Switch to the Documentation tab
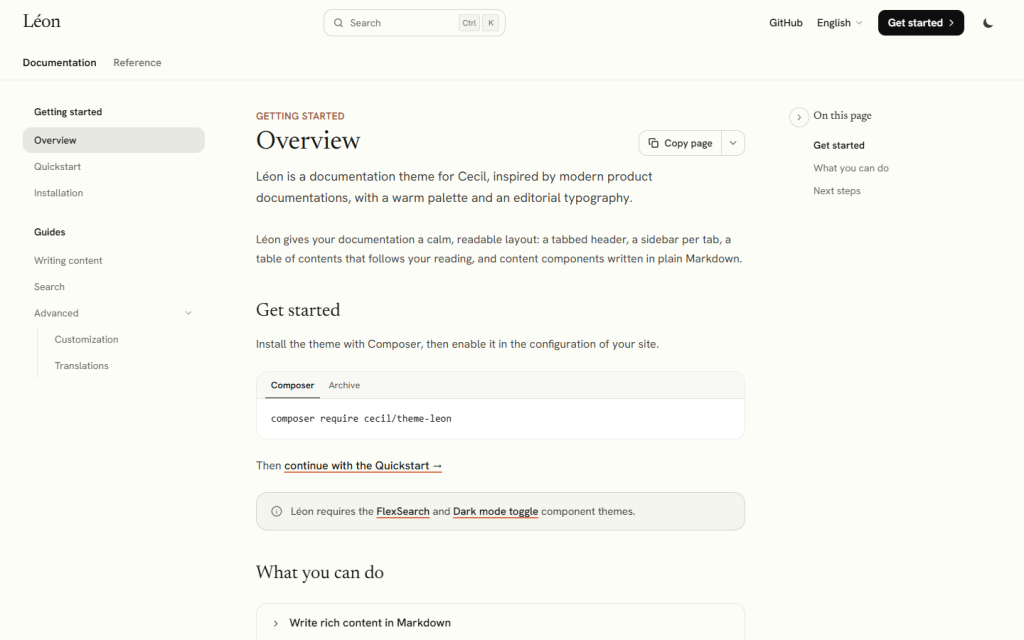Image resolution: width=1024 pixels, height=640 pixels. tap(59, 63)
